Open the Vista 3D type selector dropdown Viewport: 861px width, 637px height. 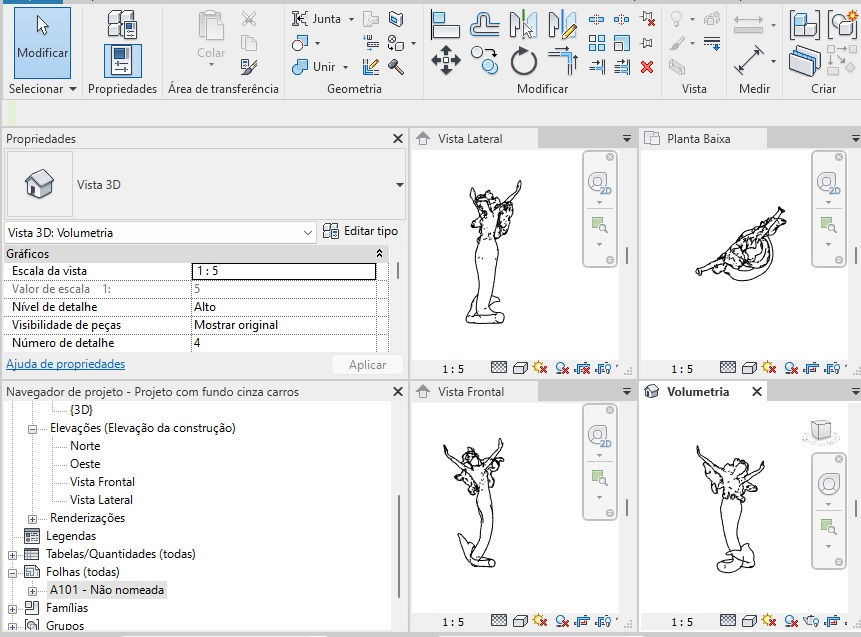[400, 185]
